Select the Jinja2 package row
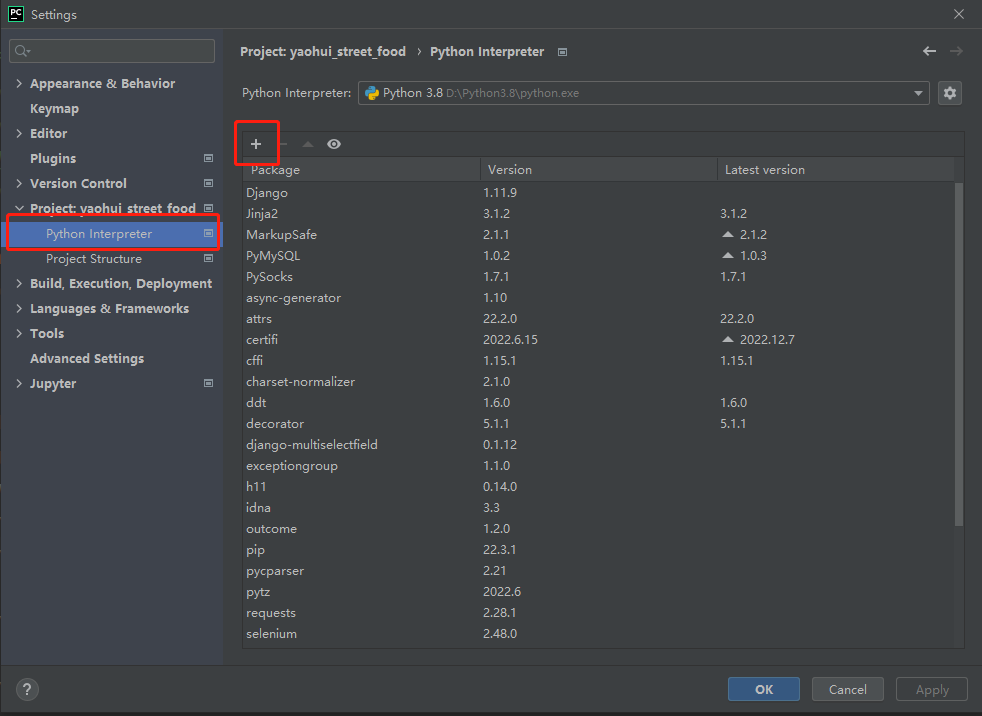The image size is (982, 716). tap(599, 214)
